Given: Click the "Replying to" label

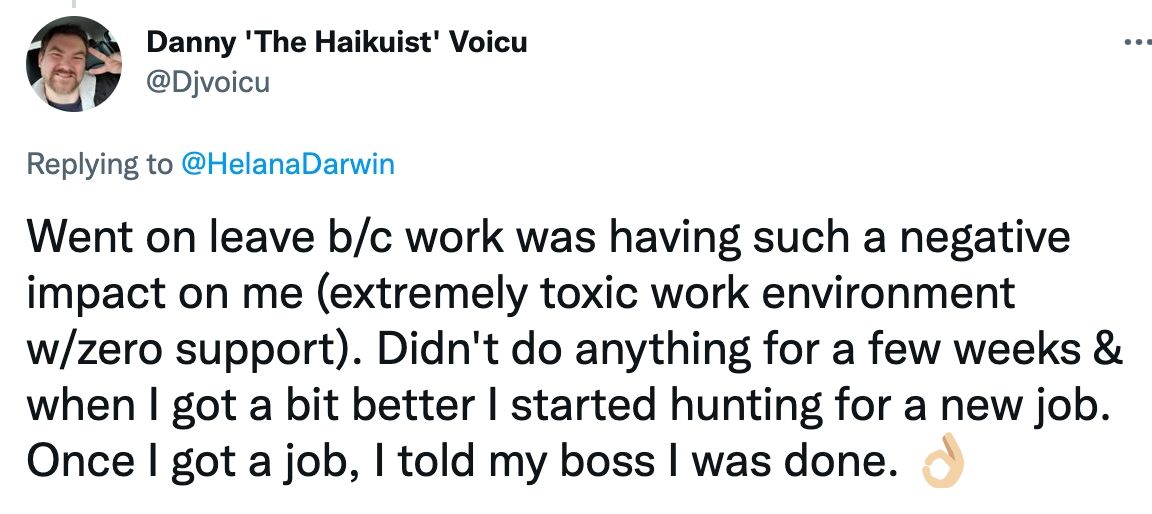Looking at the screenshot, I should (x=100, y=165).
